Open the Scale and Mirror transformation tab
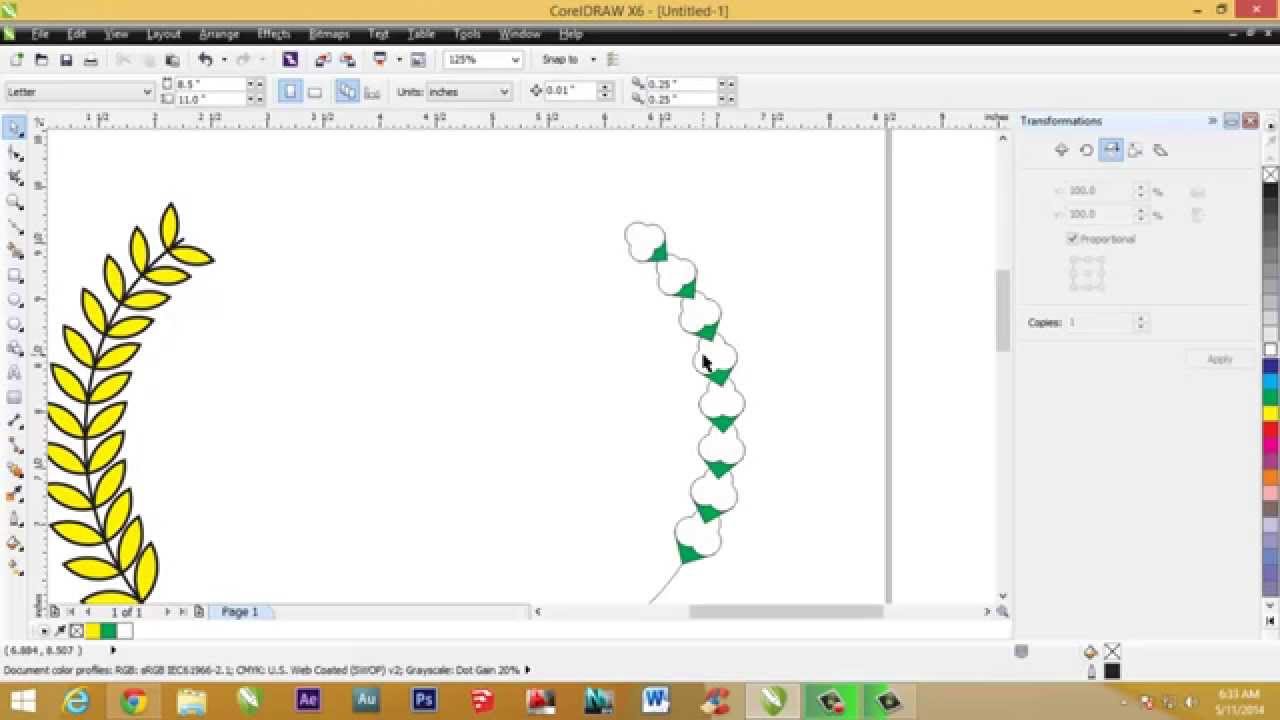 coord(1111,150)
